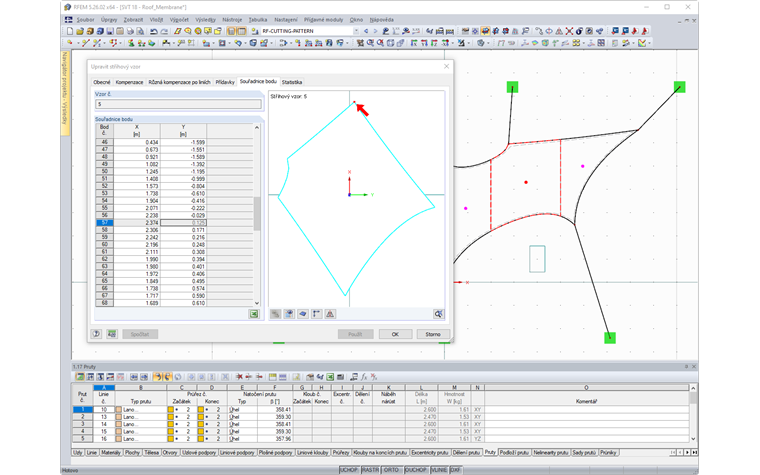Click the help question-mark icon in dialog
Viewport: 760px width, 475px height.
point(96,334)
